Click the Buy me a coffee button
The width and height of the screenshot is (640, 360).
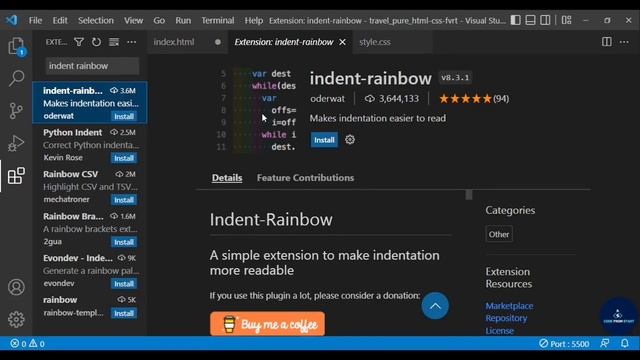click(x=268, y=324)
